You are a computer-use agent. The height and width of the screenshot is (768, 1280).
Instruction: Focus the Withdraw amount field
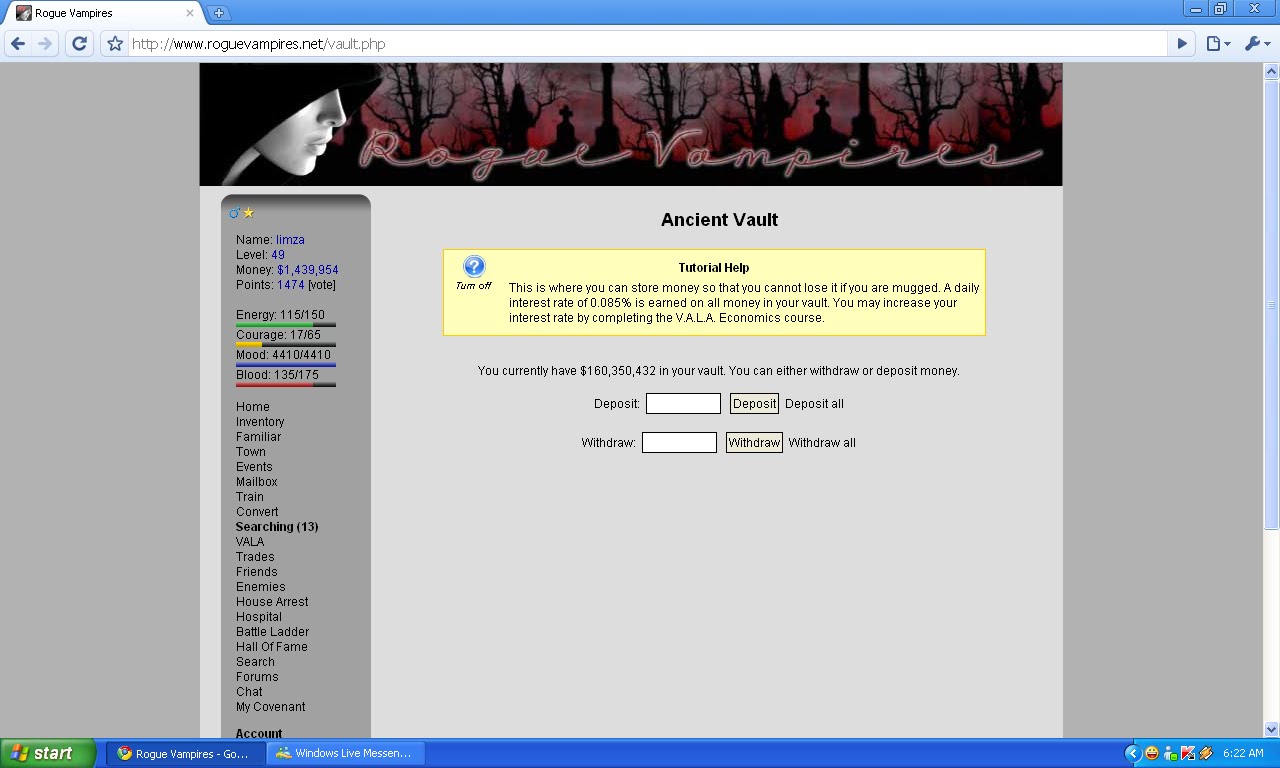click(679, 442)
